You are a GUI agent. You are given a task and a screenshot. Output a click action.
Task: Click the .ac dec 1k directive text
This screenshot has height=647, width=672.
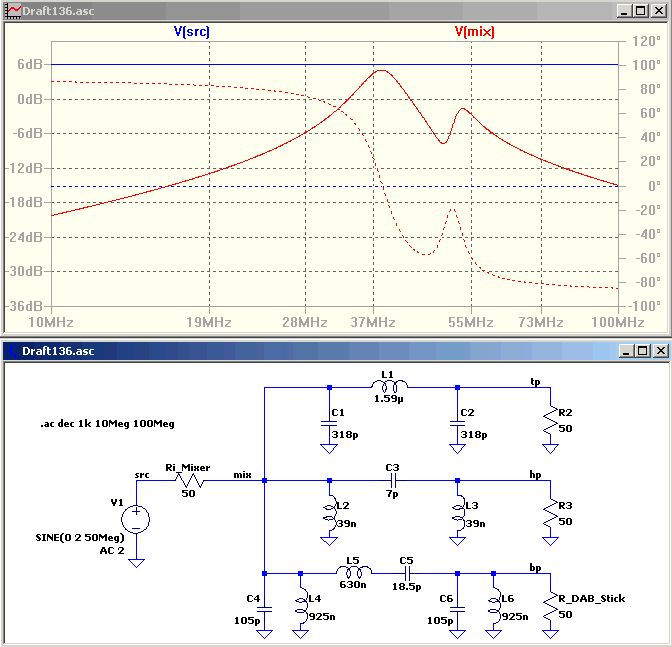(x=107, y=424)
